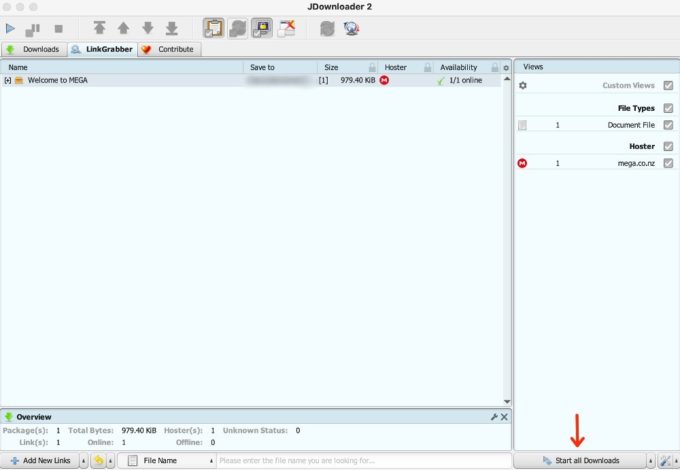
Task: Toggle the Custom Views checkbox
Action: (x=668, y=86)
